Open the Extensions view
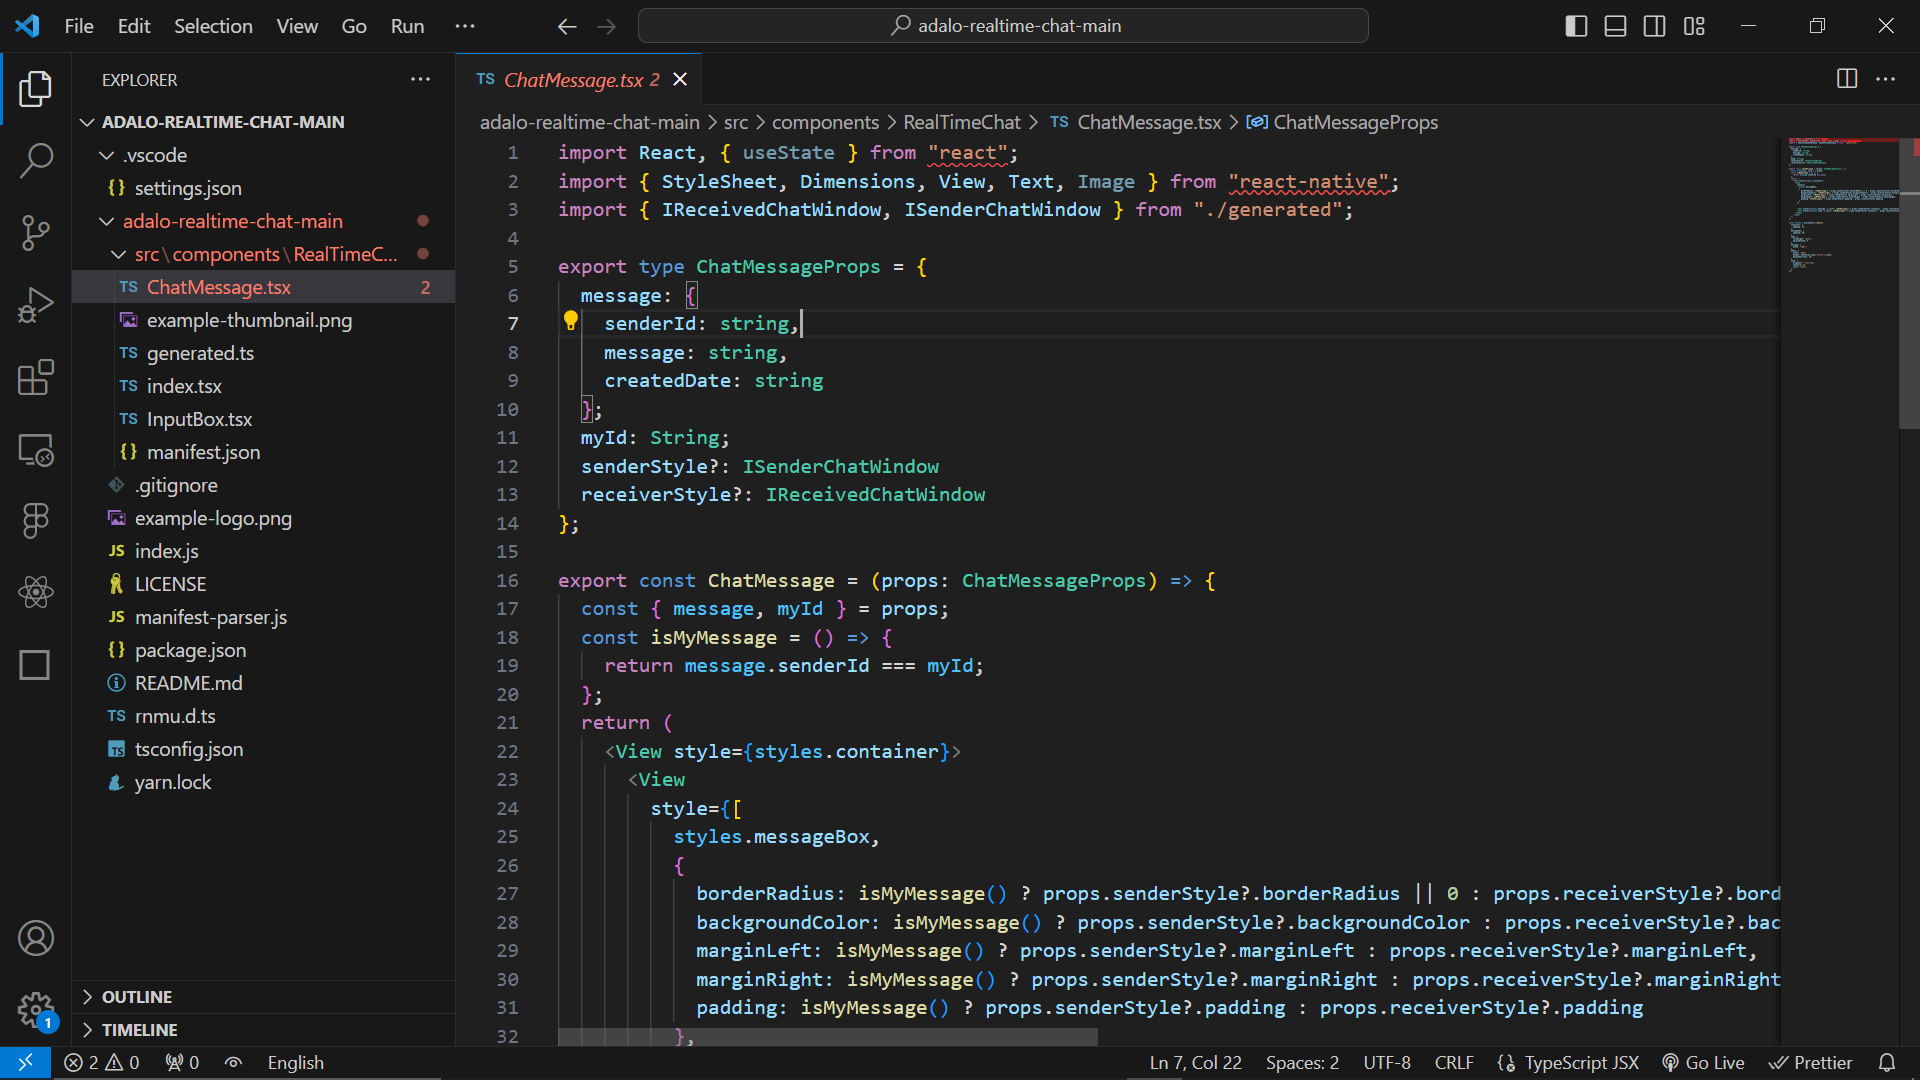Viewport: 1920px width, 1080px height. click(36, 378)
